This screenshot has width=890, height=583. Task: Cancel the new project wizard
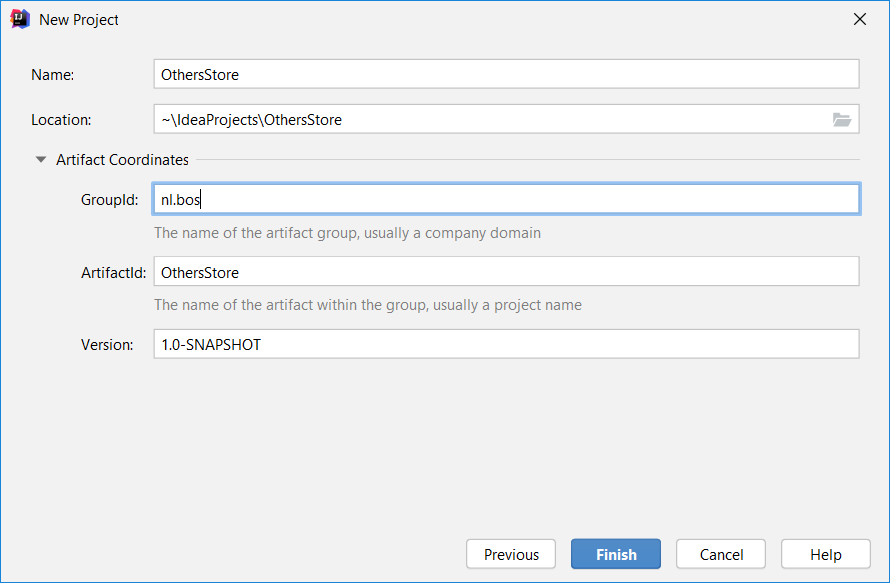point(721,554)
